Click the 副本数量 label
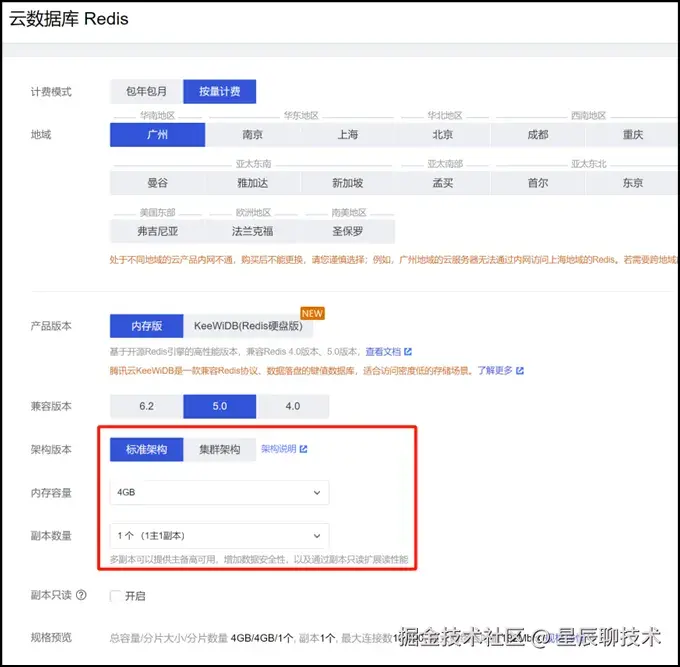The image size is (680, 667). [51, 536]
